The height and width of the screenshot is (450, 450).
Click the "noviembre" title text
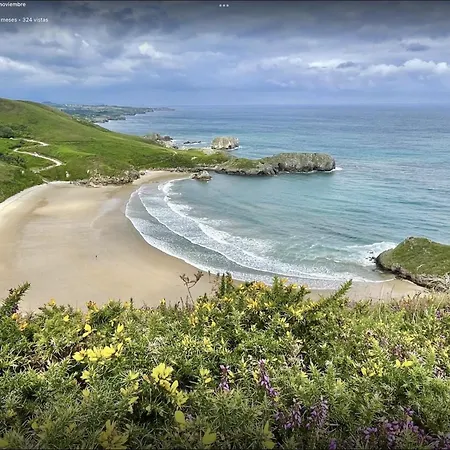pos(13,5)
